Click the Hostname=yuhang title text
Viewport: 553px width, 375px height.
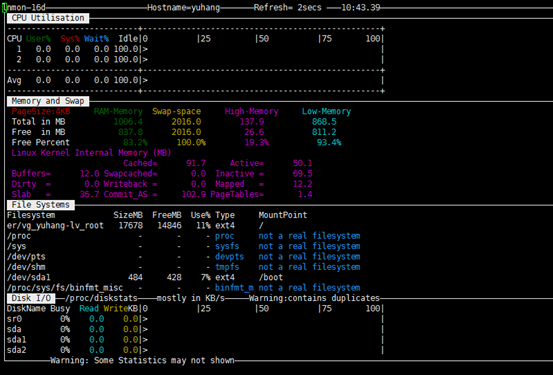(183, 8)
